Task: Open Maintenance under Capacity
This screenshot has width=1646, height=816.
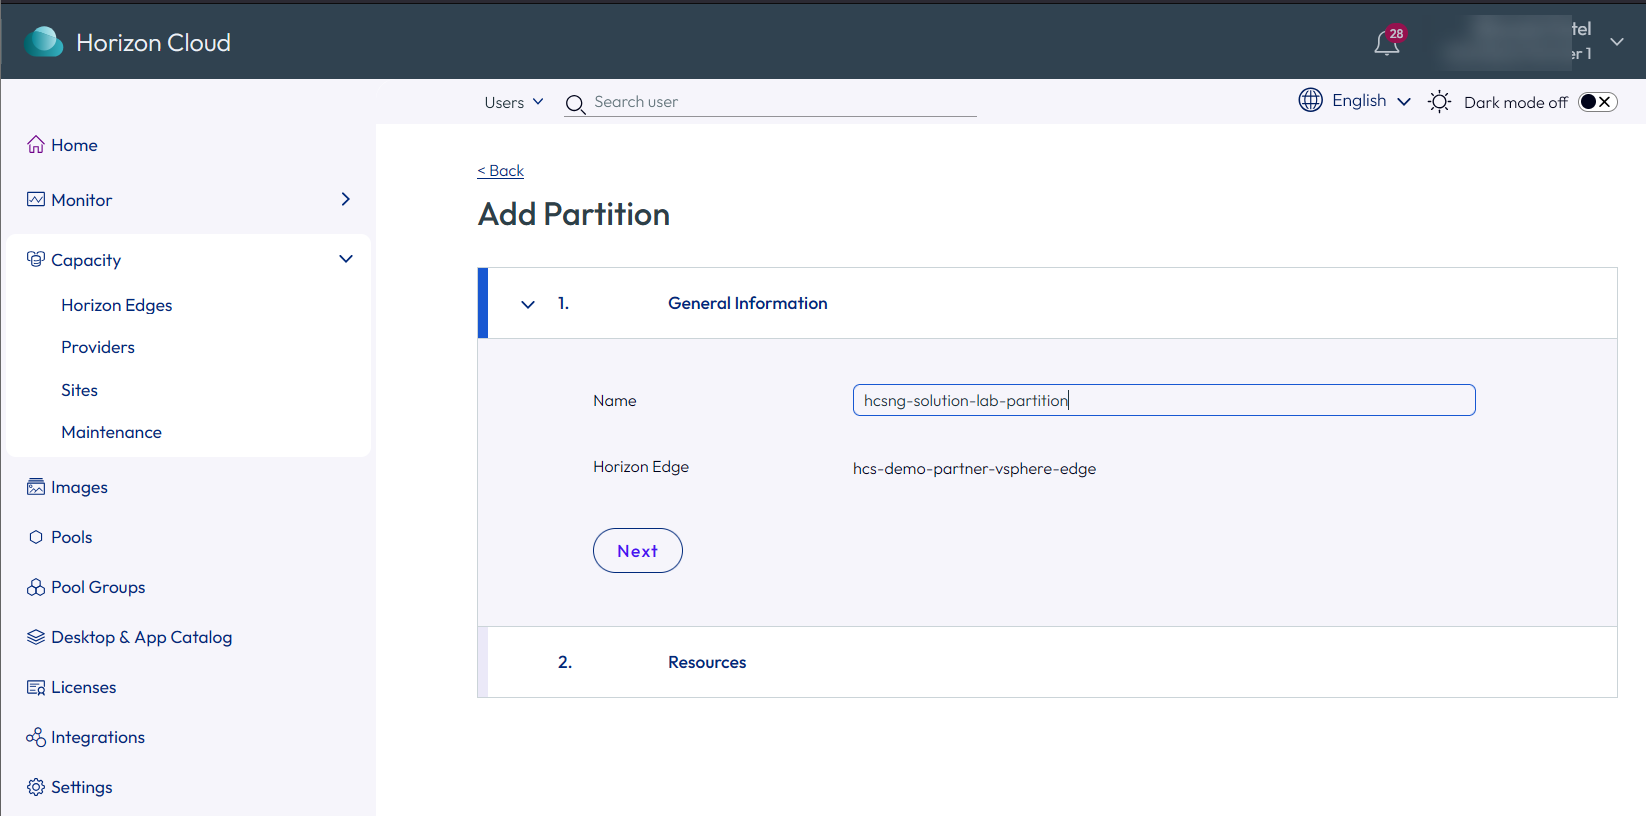Action: click(111, 432)
